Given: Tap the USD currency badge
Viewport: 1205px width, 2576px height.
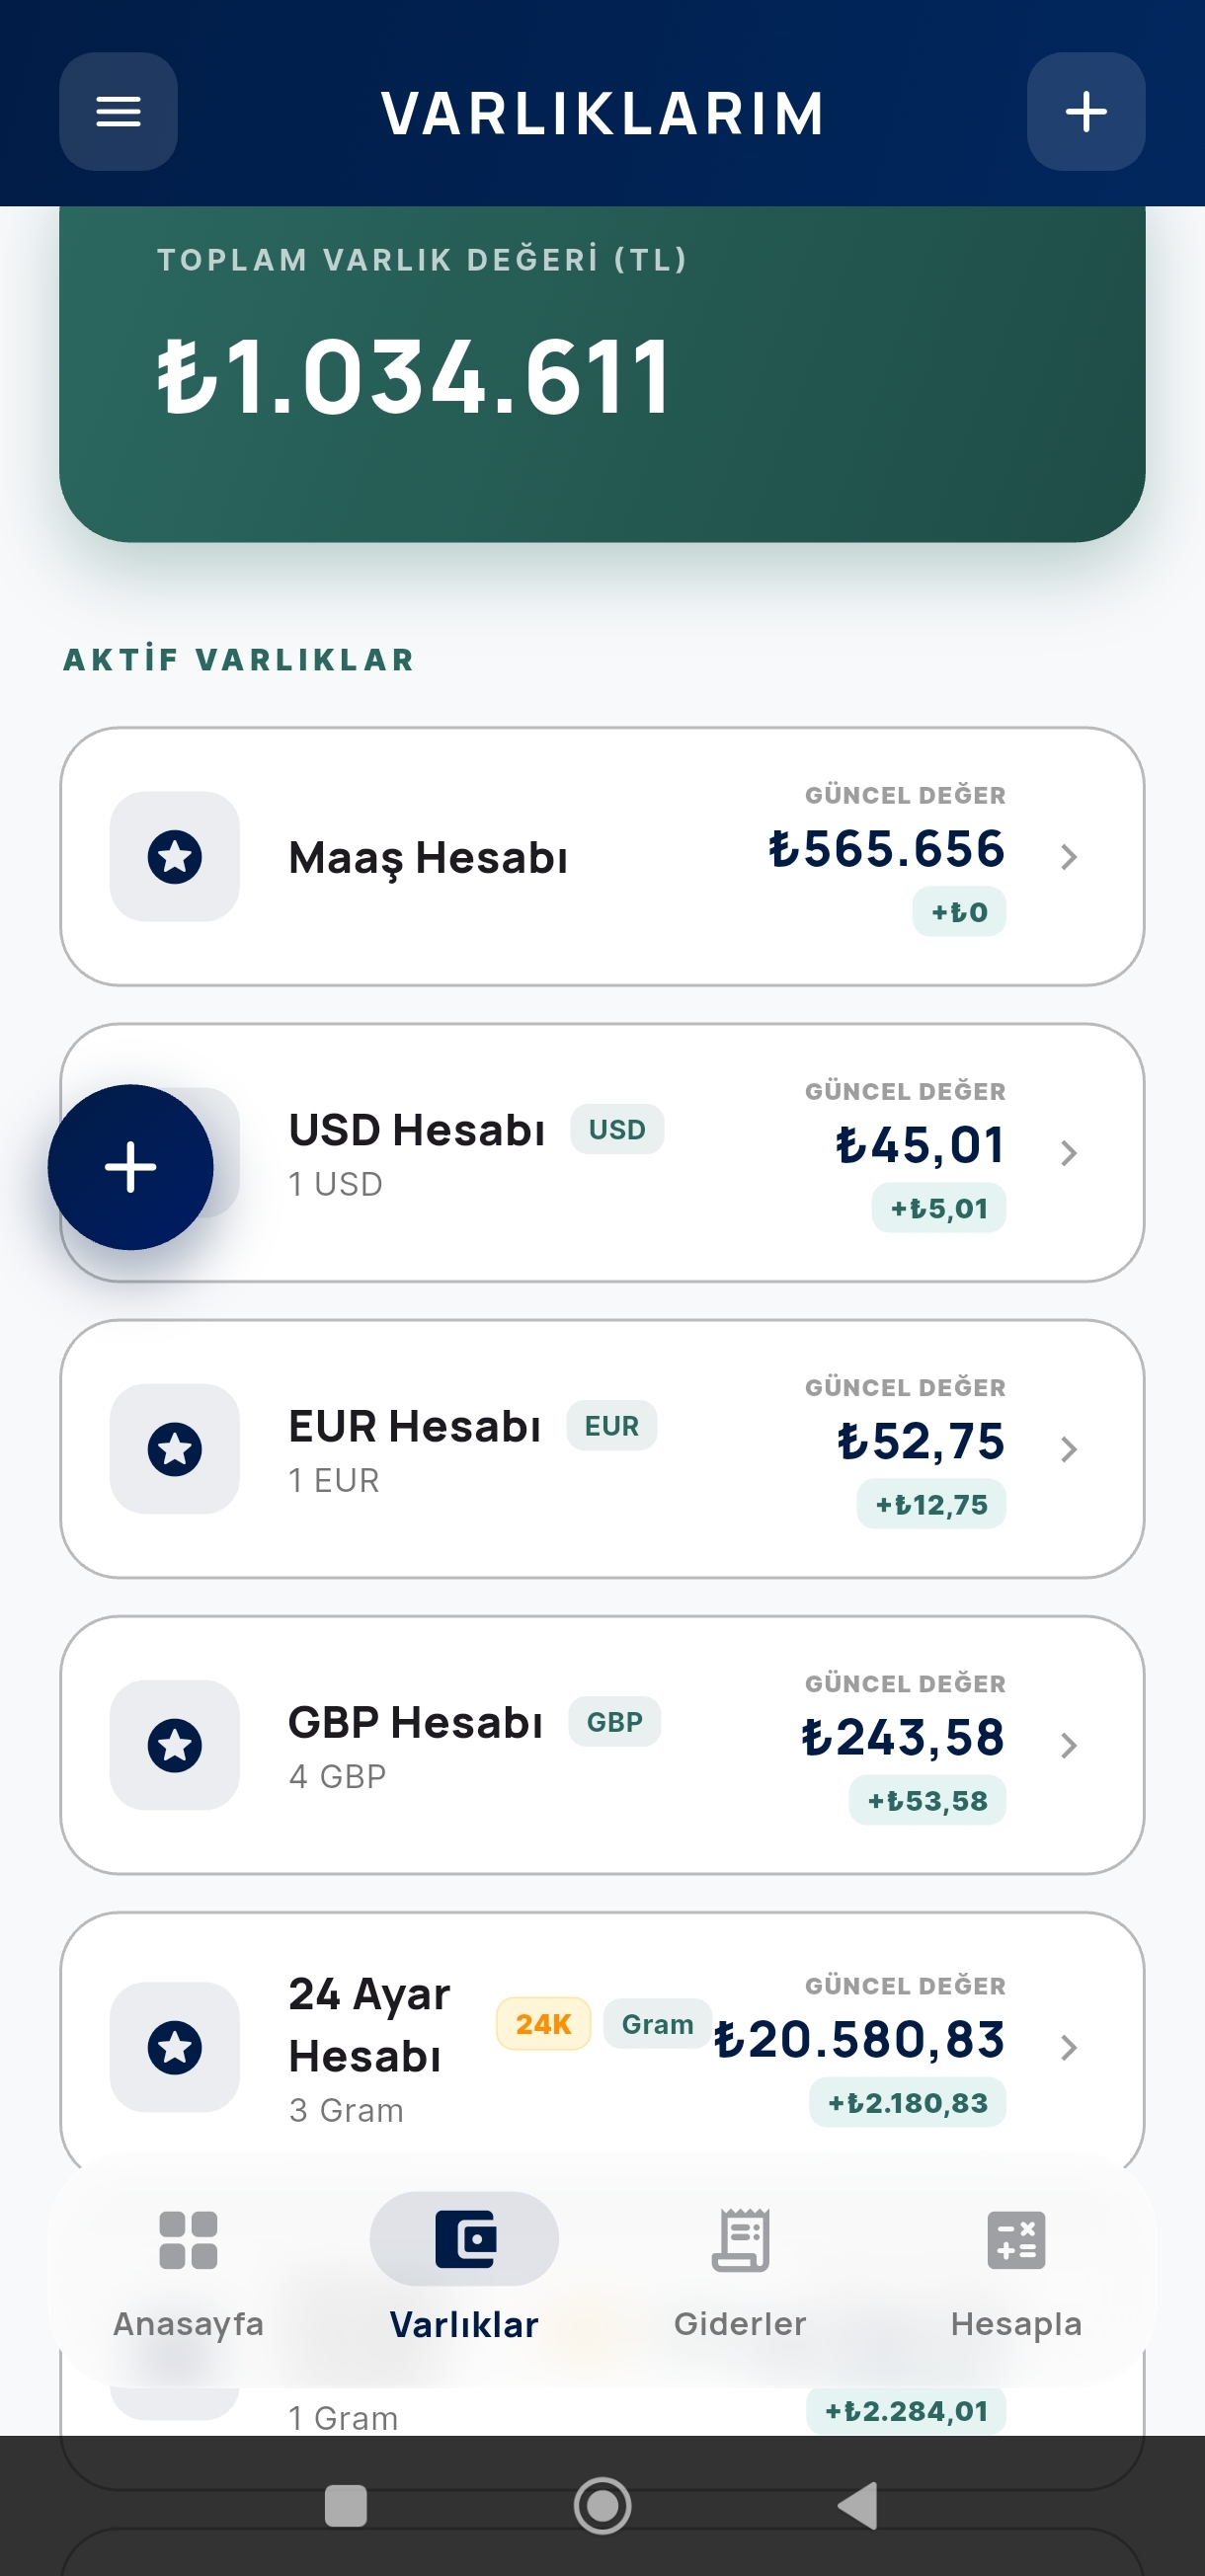Looking at the screenshot, I should (617, 1129).
